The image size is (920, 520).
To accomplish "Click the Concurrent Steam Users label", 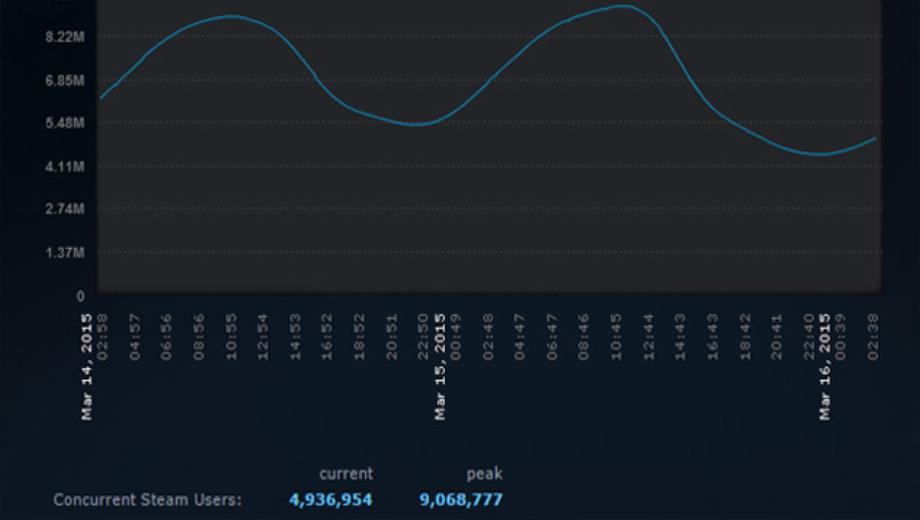I will click(147, 500).
